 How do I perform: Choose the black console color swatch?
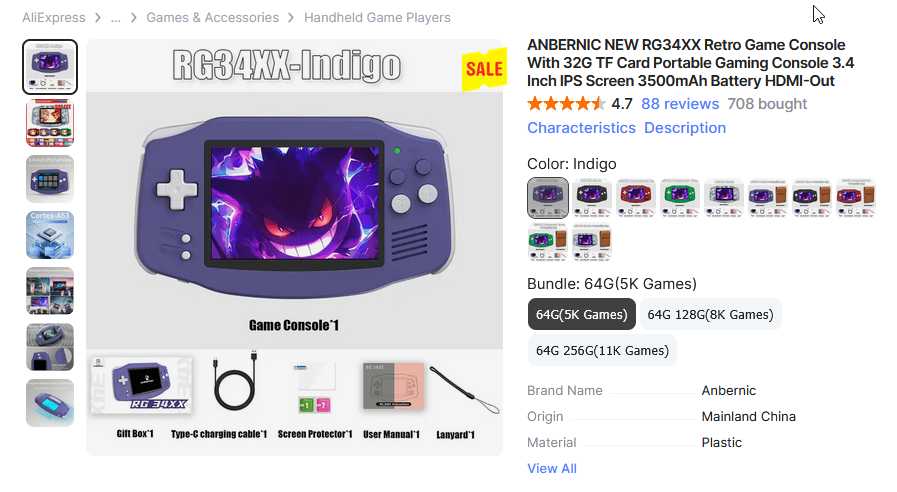coord(592,197)
